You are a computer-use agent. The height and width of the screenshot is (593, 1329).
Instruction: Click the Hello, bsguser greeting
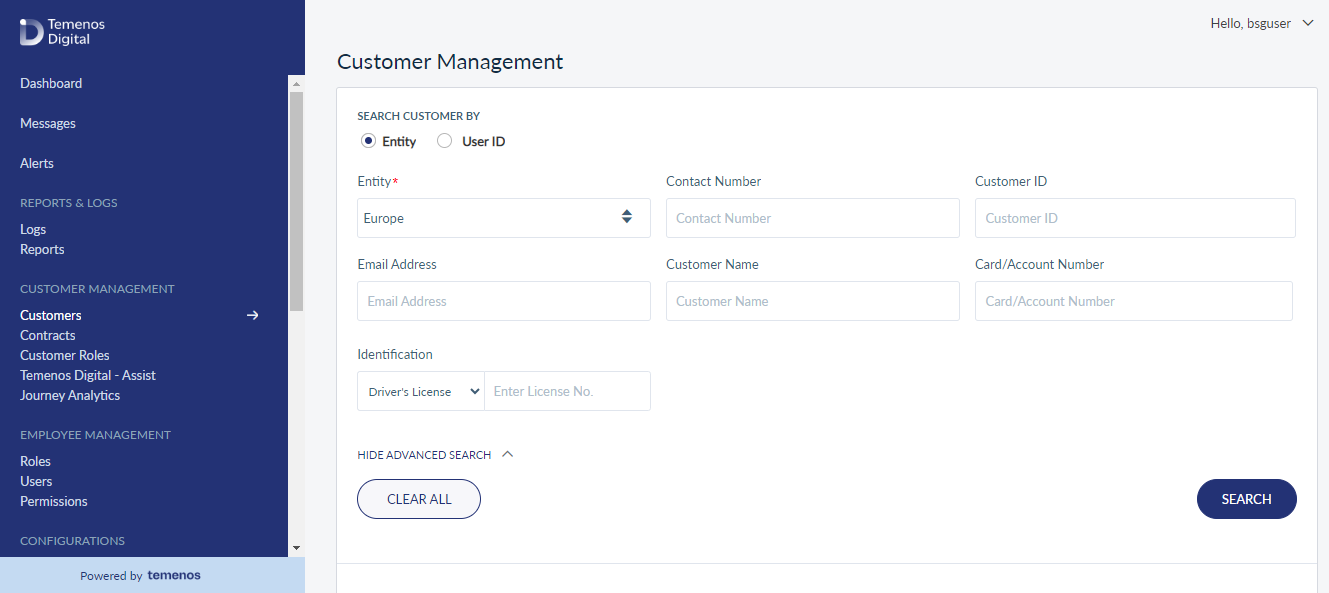pos(1250,23)
